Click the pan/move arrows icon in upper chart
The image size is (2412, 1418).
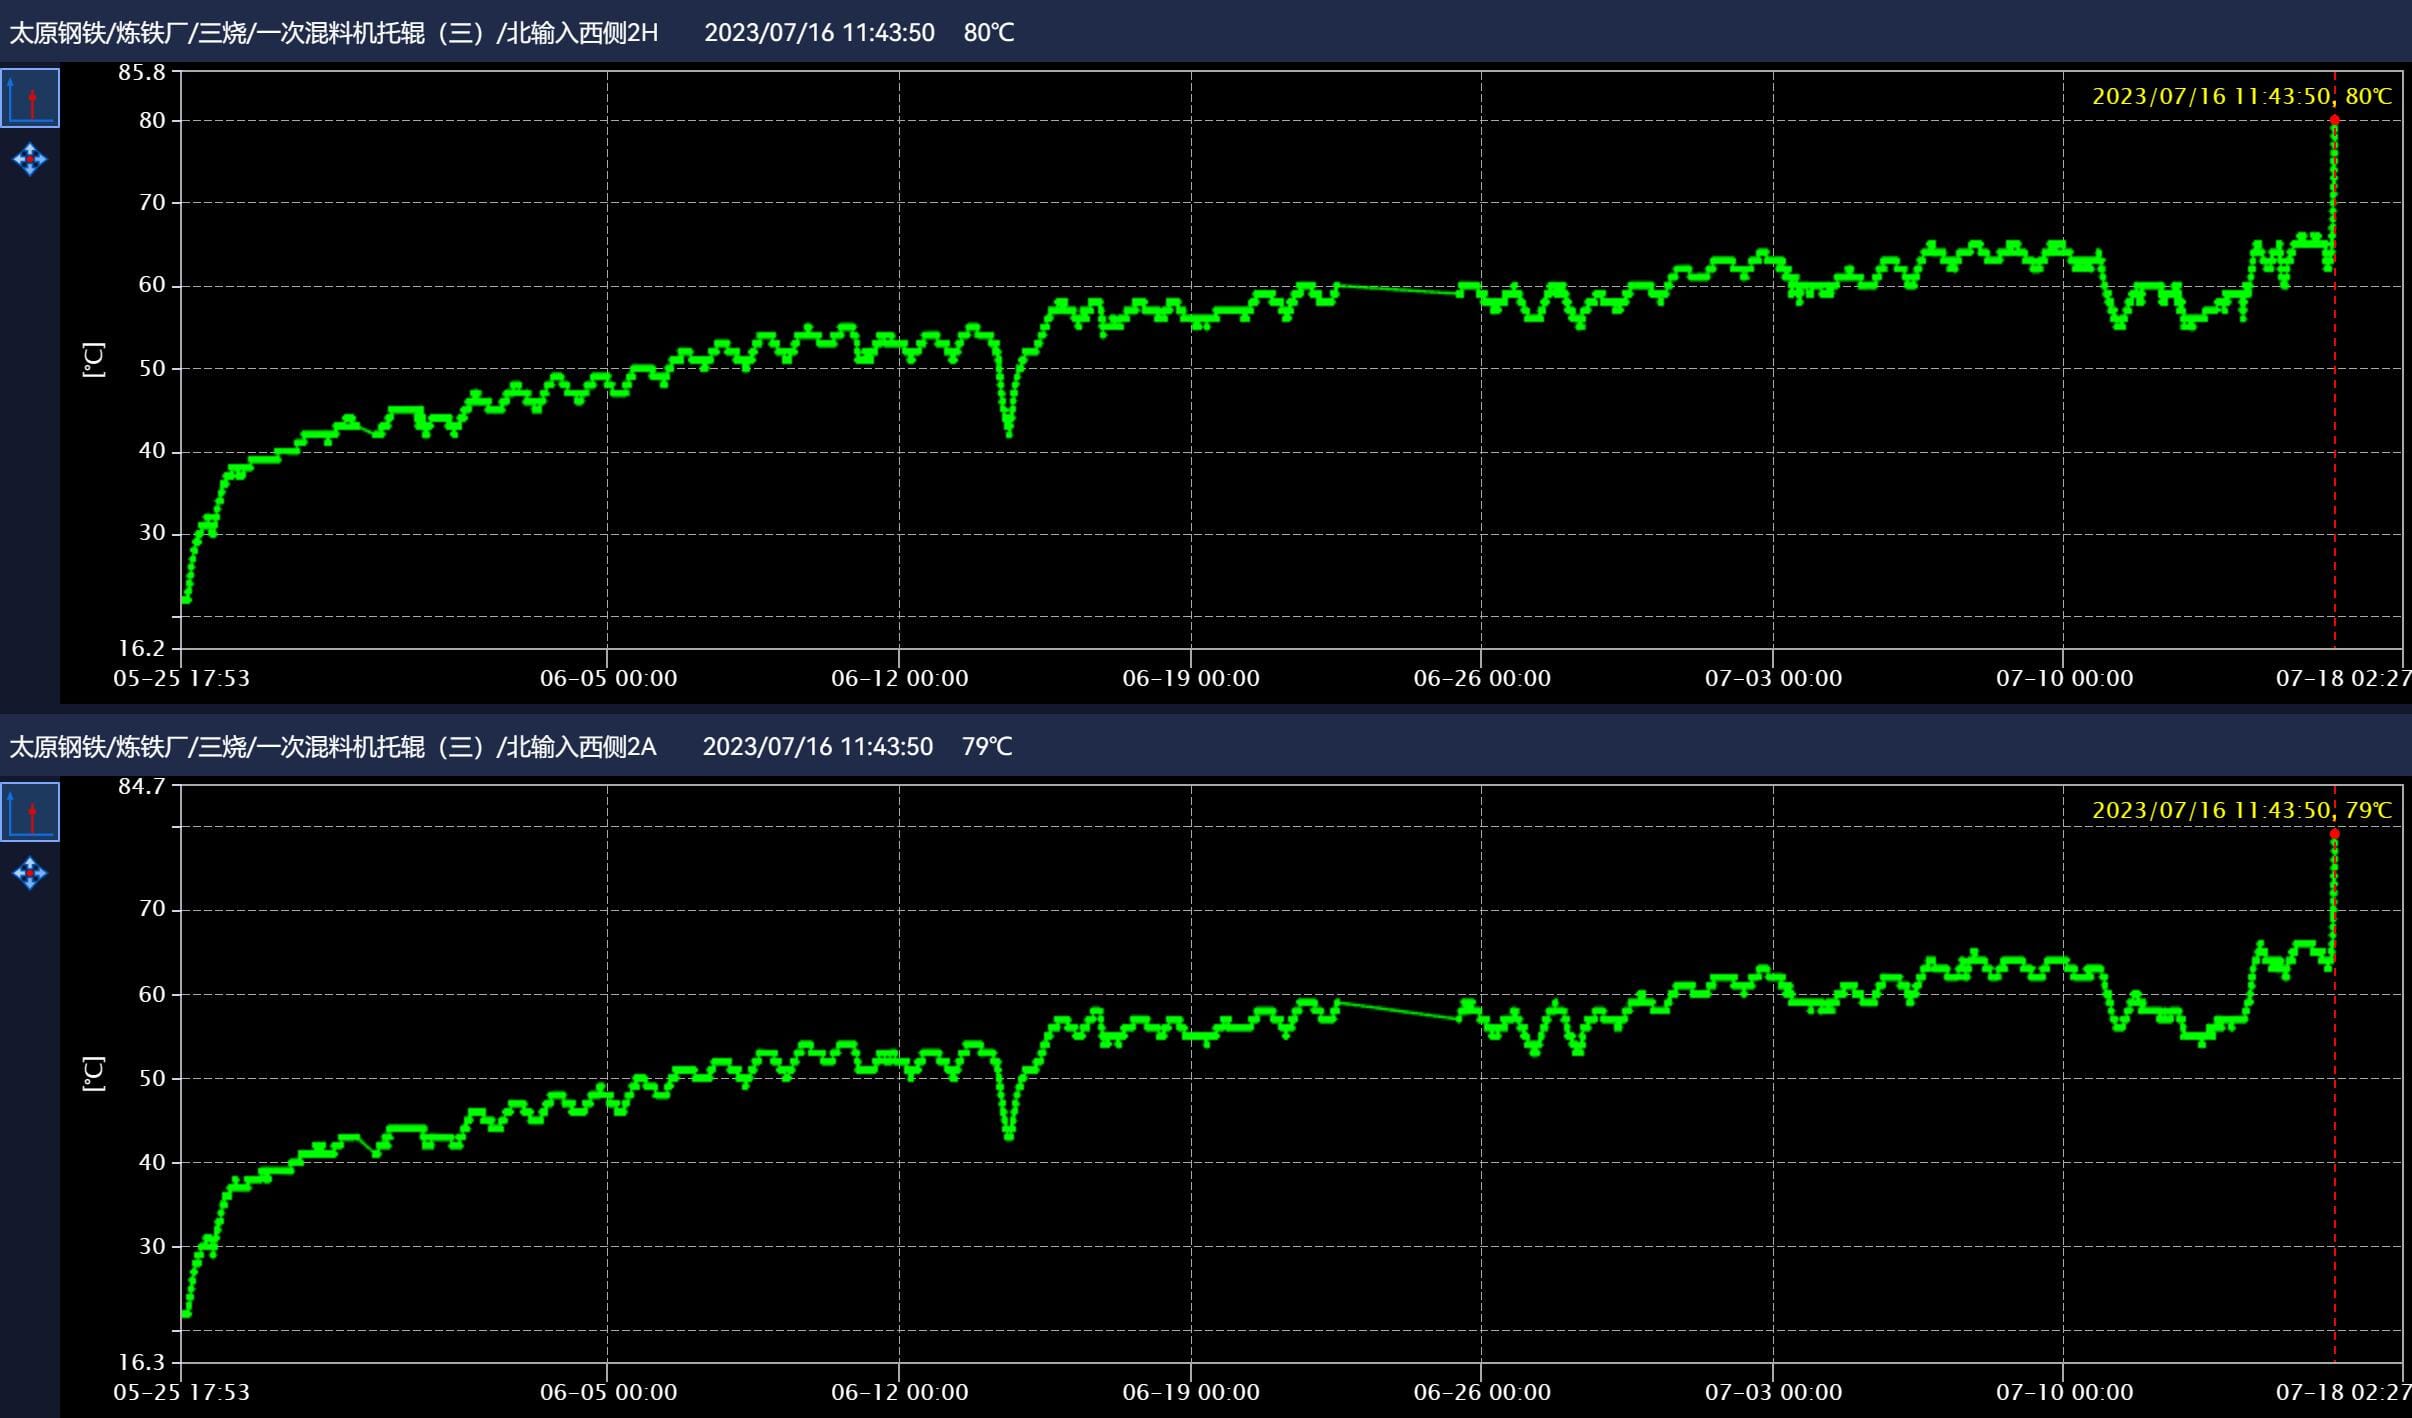pos(30,159)
